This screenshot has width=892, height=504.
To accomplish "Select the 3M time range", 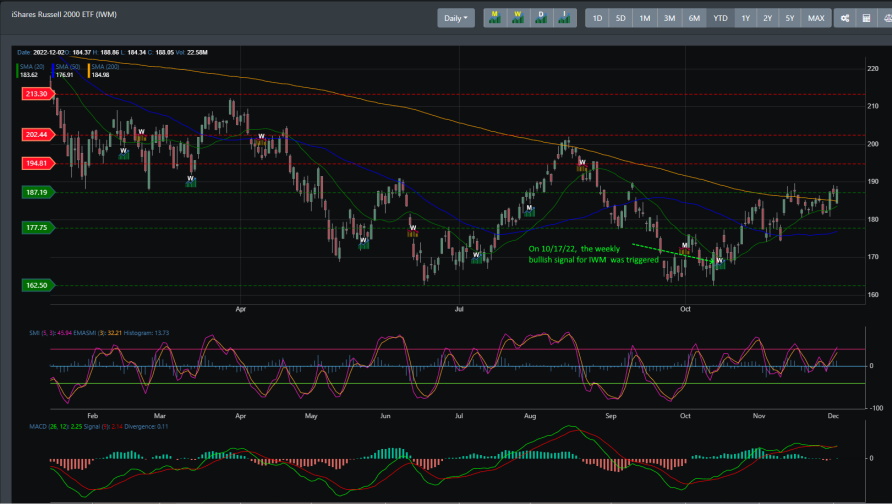I will [x=670, y=18].
